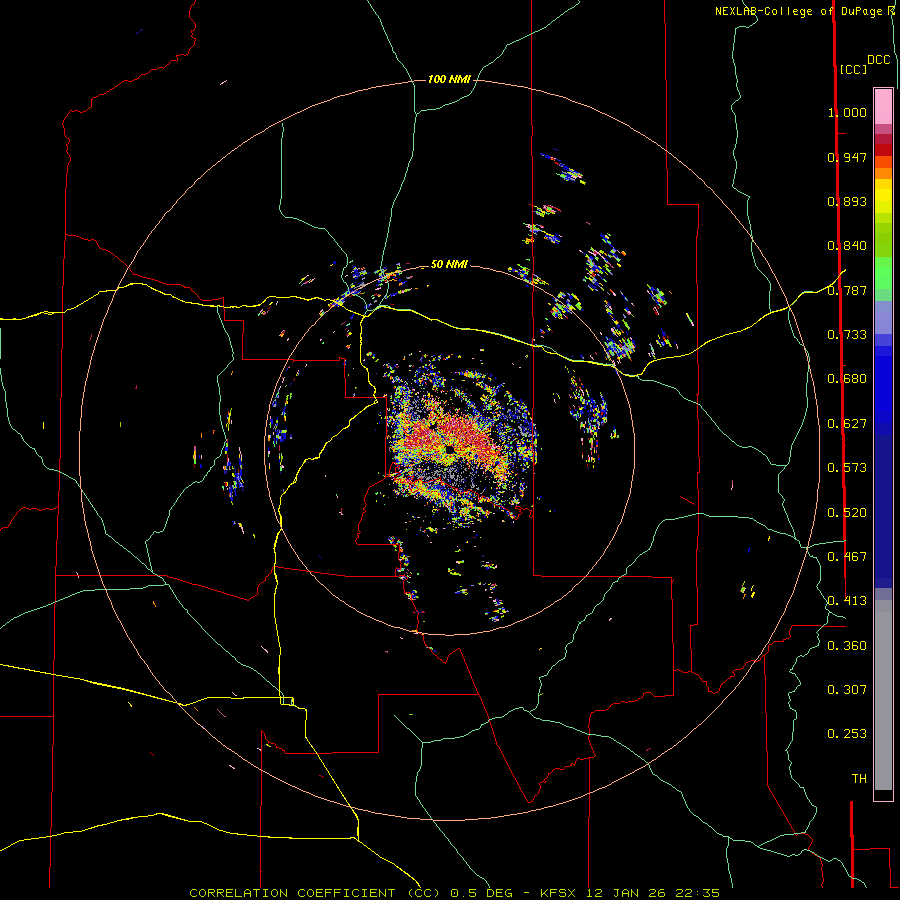The height and width of the screenshot is (900, 900).
Task: Click the 1.000 legend value
Action: click(847, 112)
